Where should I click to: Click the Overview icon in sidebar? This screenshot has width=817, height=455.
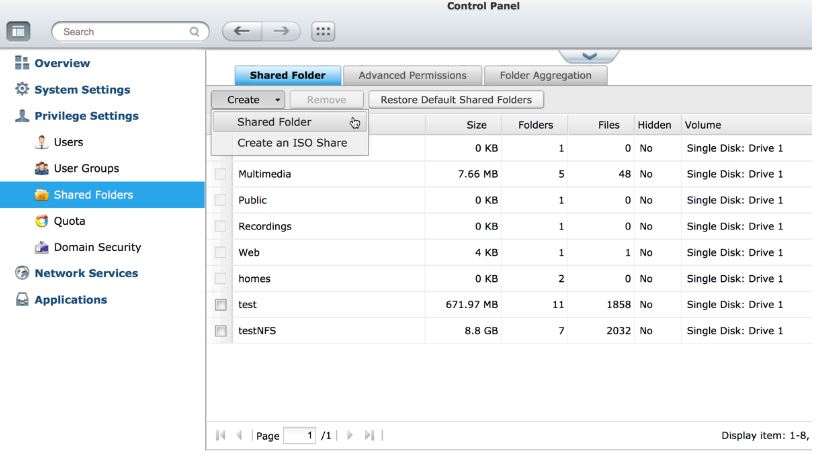click(x=22, y=63)
